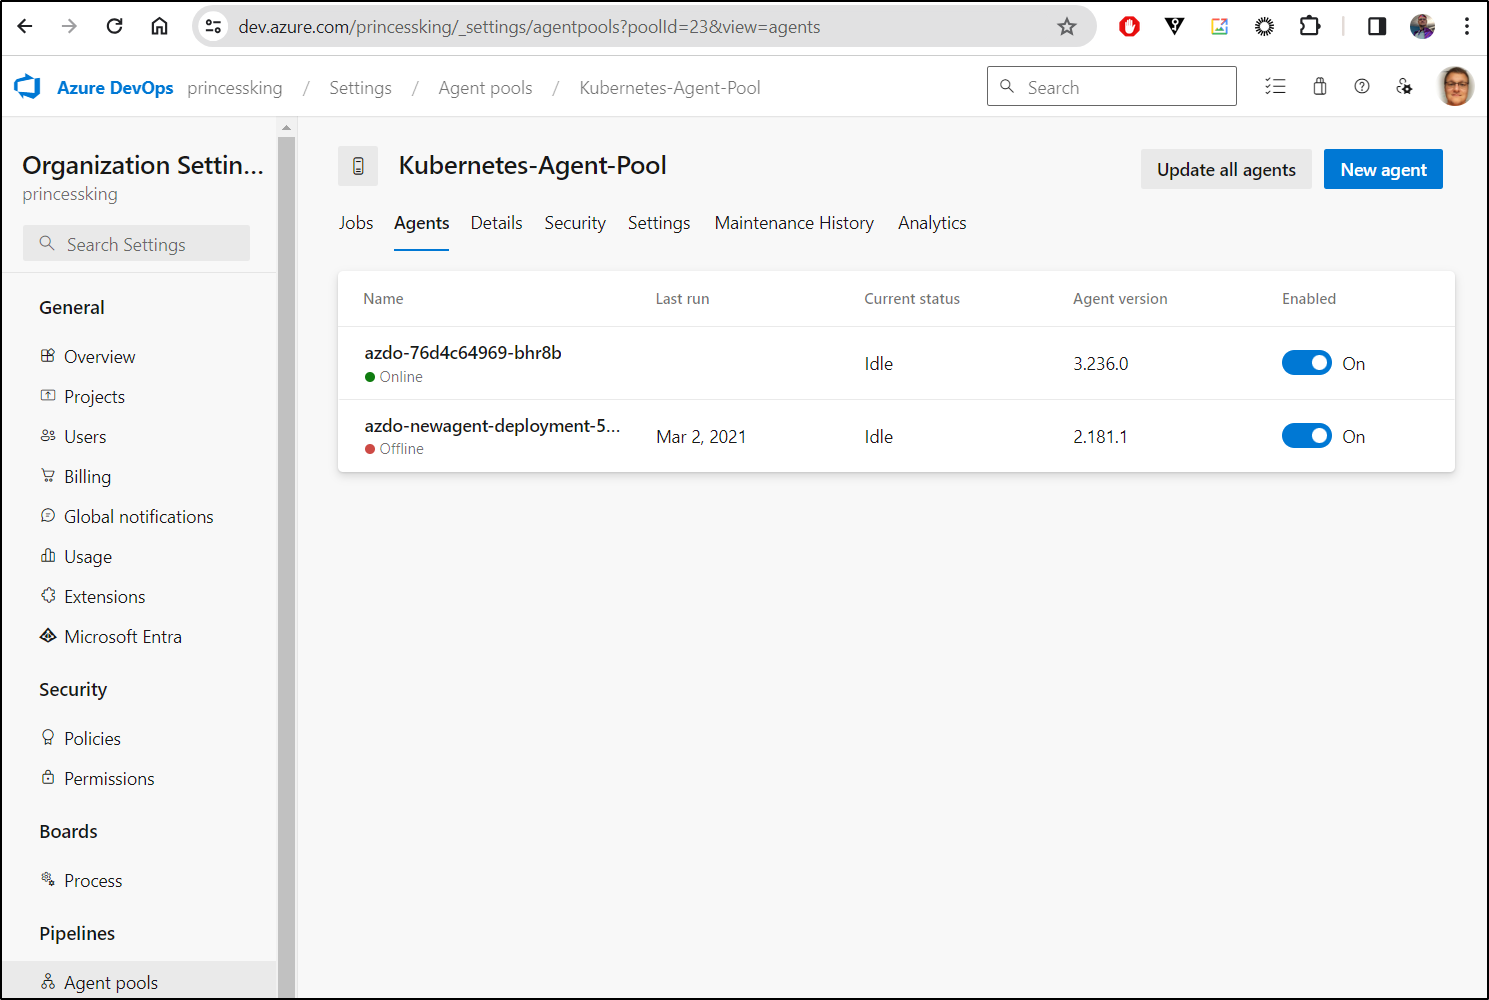The image size is (1489, 1000).
Task: Click the Mar 2, 2021 last run date
Action: pyautogui.click(x=701, y=437)
